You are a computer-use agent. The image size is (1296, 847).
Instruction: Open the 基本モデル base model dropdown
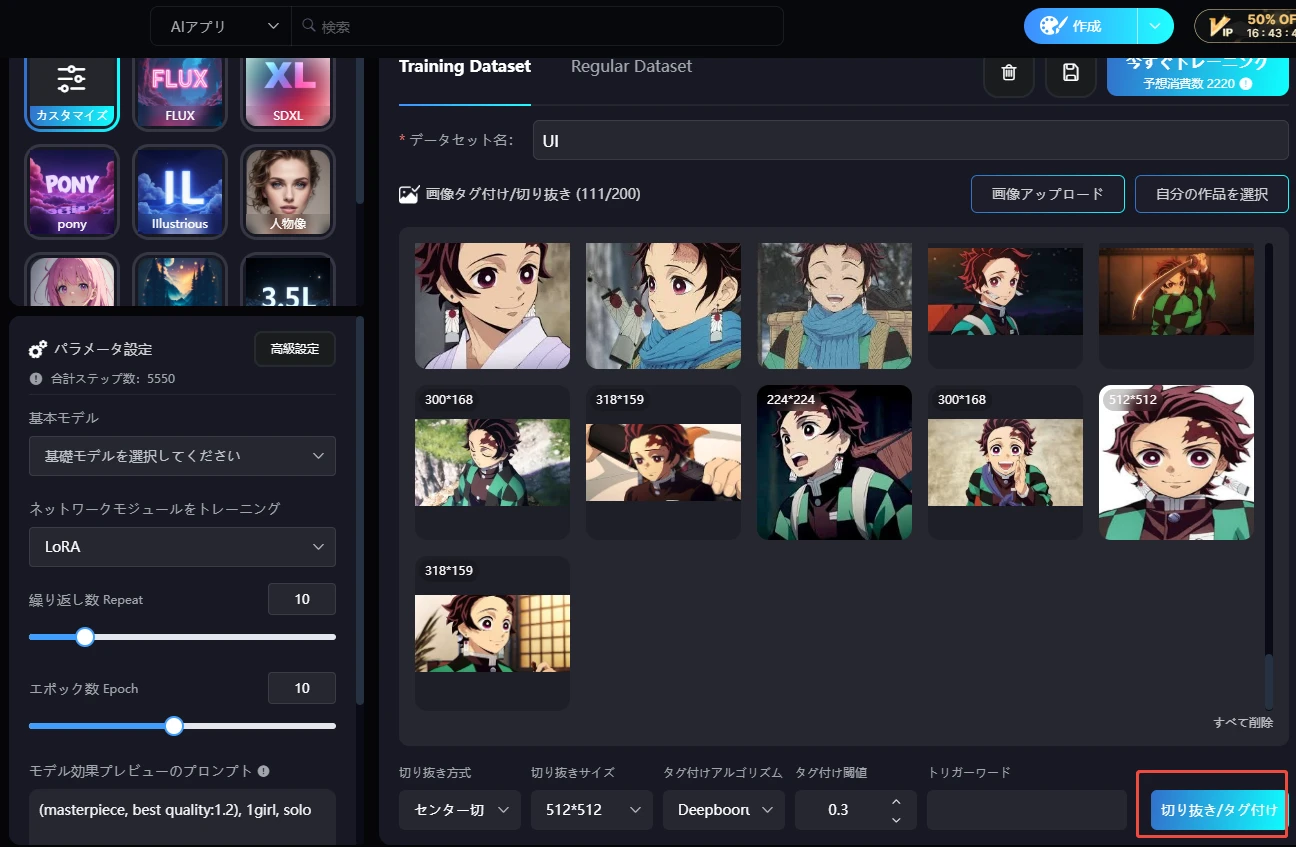(x=182, y=456)
